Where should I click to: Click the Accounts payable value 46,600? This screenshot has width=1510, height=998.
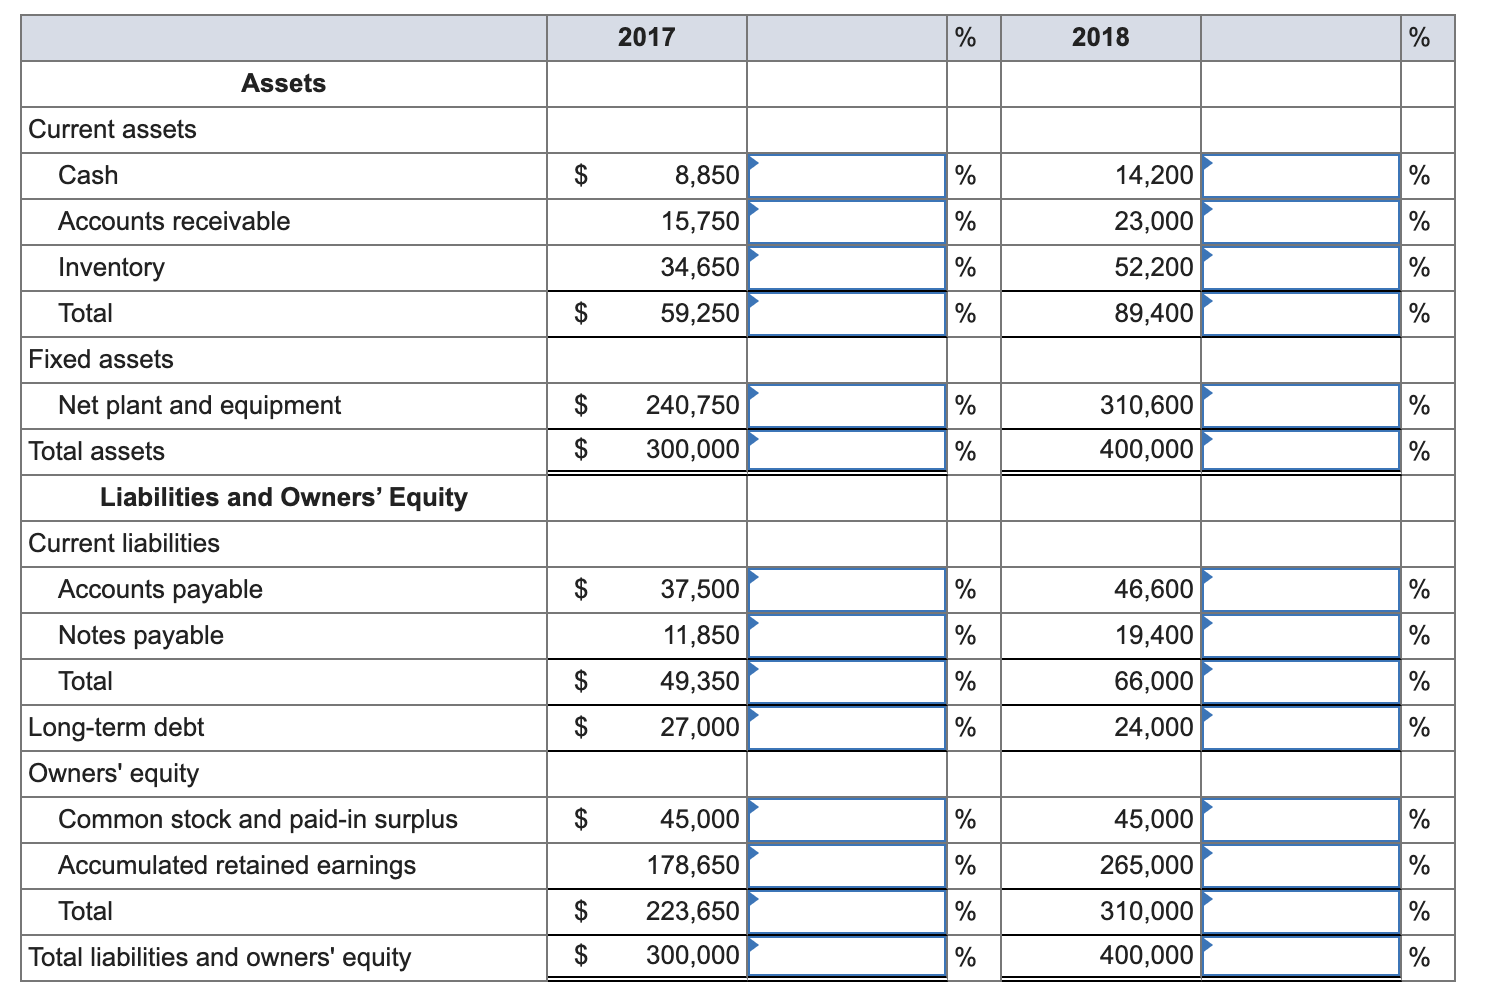[1154, 590]
